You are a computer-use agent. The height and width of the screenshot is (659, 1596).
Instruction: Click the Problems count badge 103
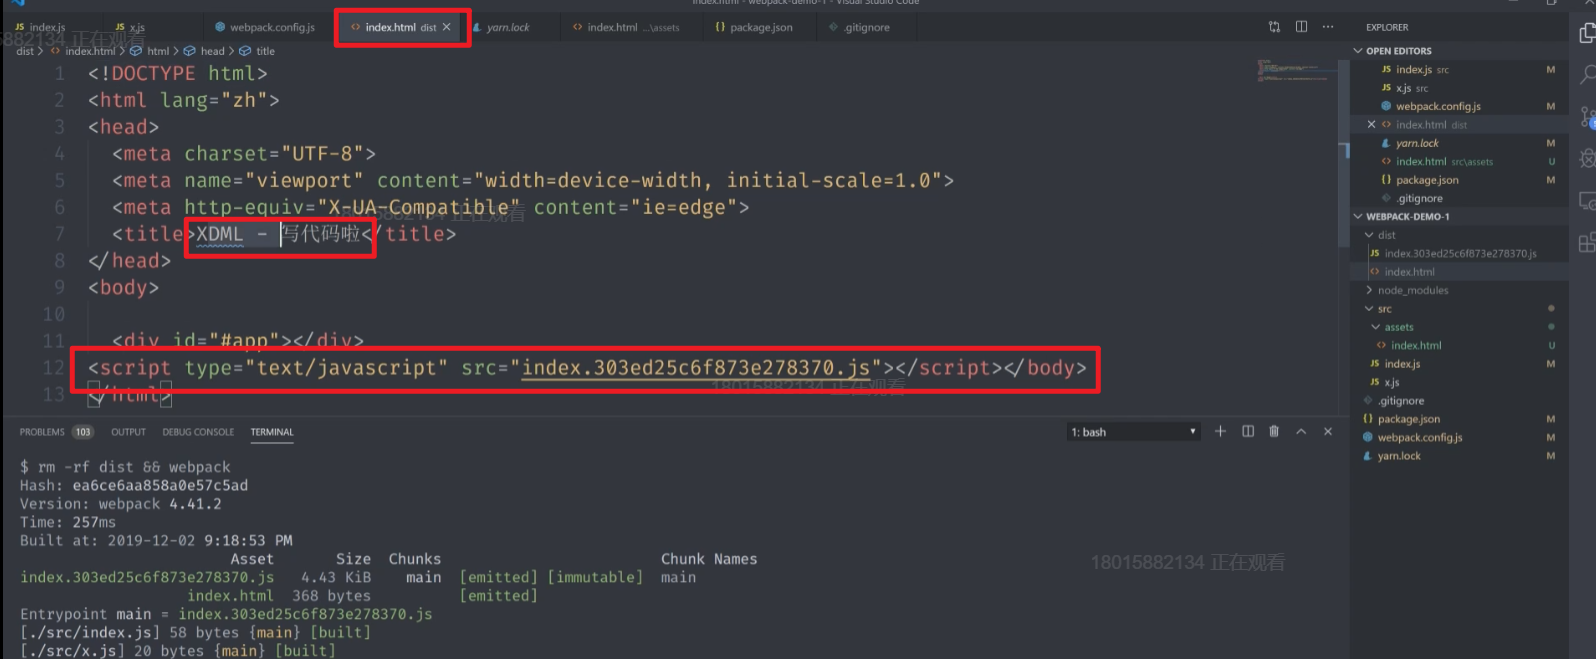(82, 432)
